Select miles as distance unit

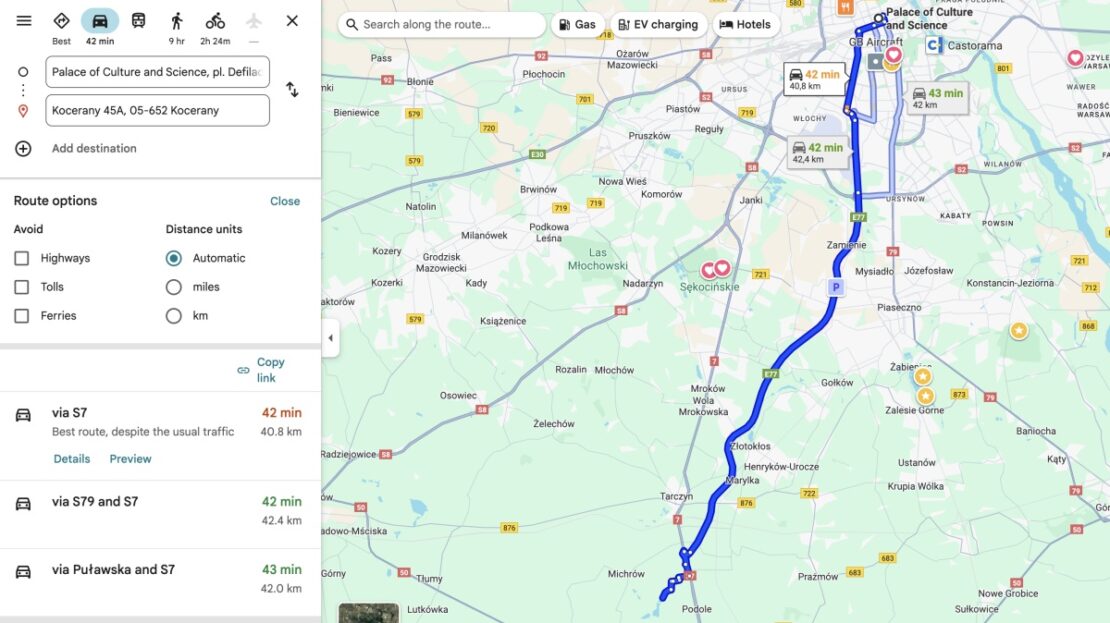173,287
